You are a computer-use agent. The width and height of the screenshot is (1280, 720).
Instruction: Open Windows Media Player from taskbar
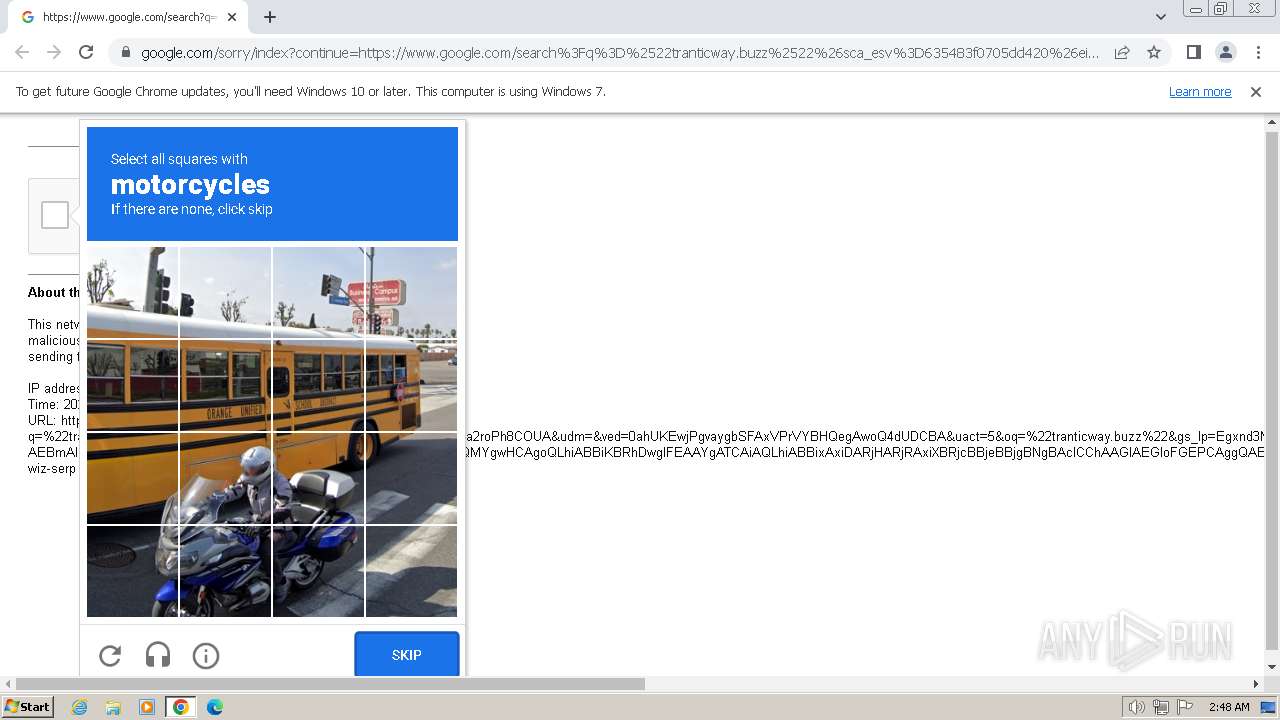pos(147,707)
